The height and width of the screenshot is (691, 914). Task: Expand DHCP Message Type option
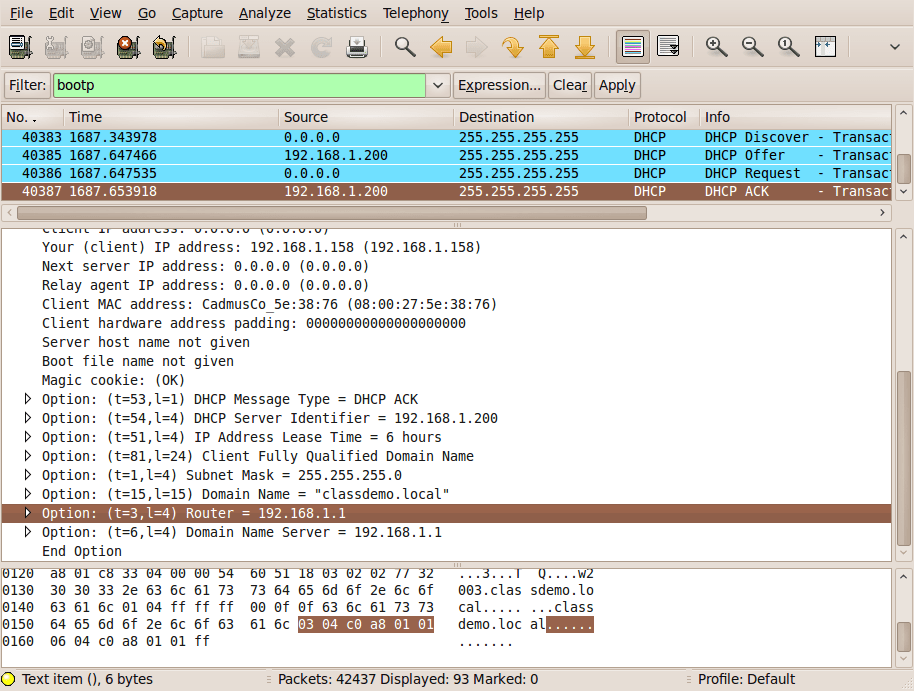tap(27, 399)
